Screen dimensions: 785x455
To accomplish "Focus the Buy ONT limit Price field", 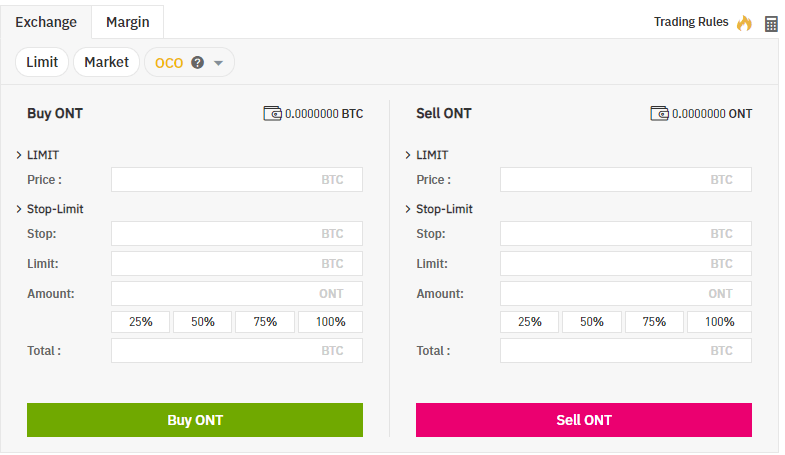I will point(236,180).
